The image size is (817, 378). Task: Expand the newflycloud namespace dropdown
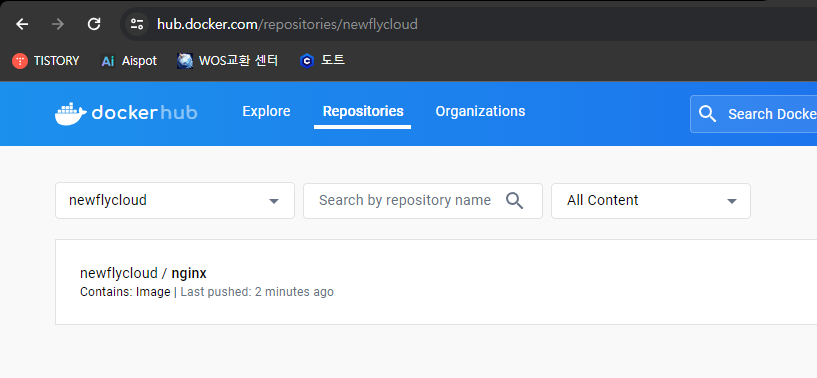tap(175, 200)
